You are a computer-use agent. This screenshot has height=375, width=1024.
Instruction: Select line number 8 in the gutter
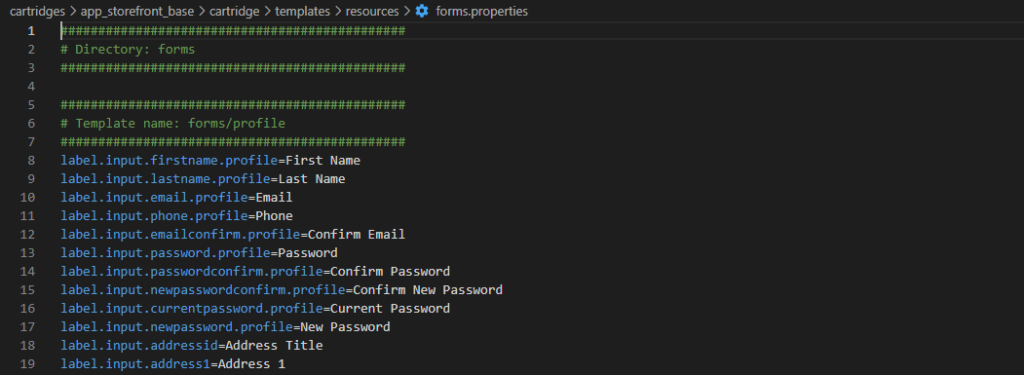tap(30, 160)
